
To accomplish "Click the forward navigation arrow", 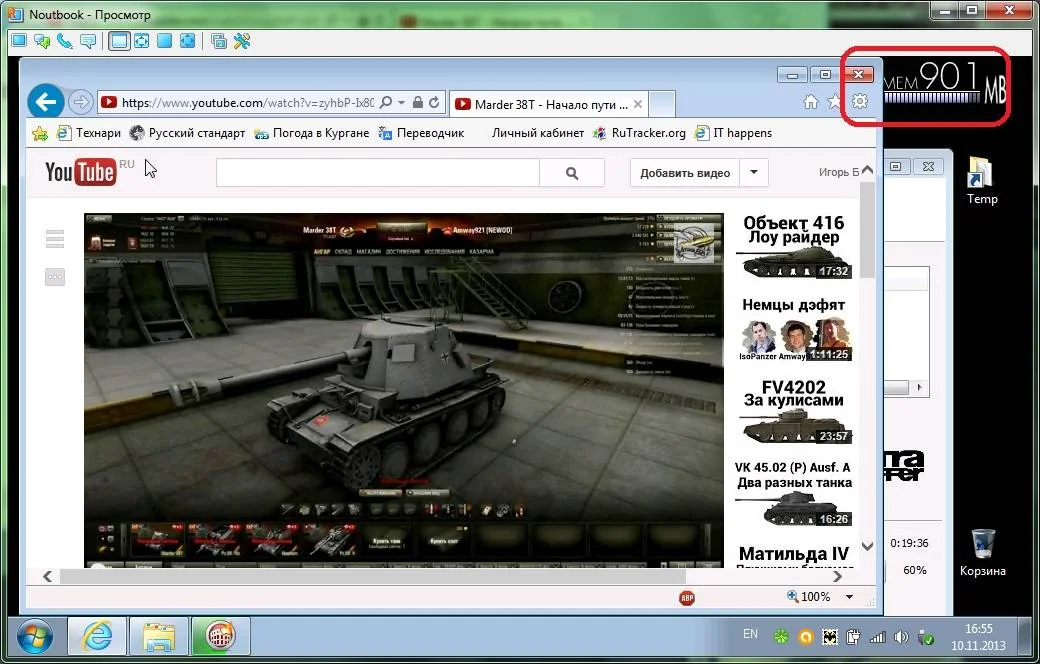I will click(81, 102).
